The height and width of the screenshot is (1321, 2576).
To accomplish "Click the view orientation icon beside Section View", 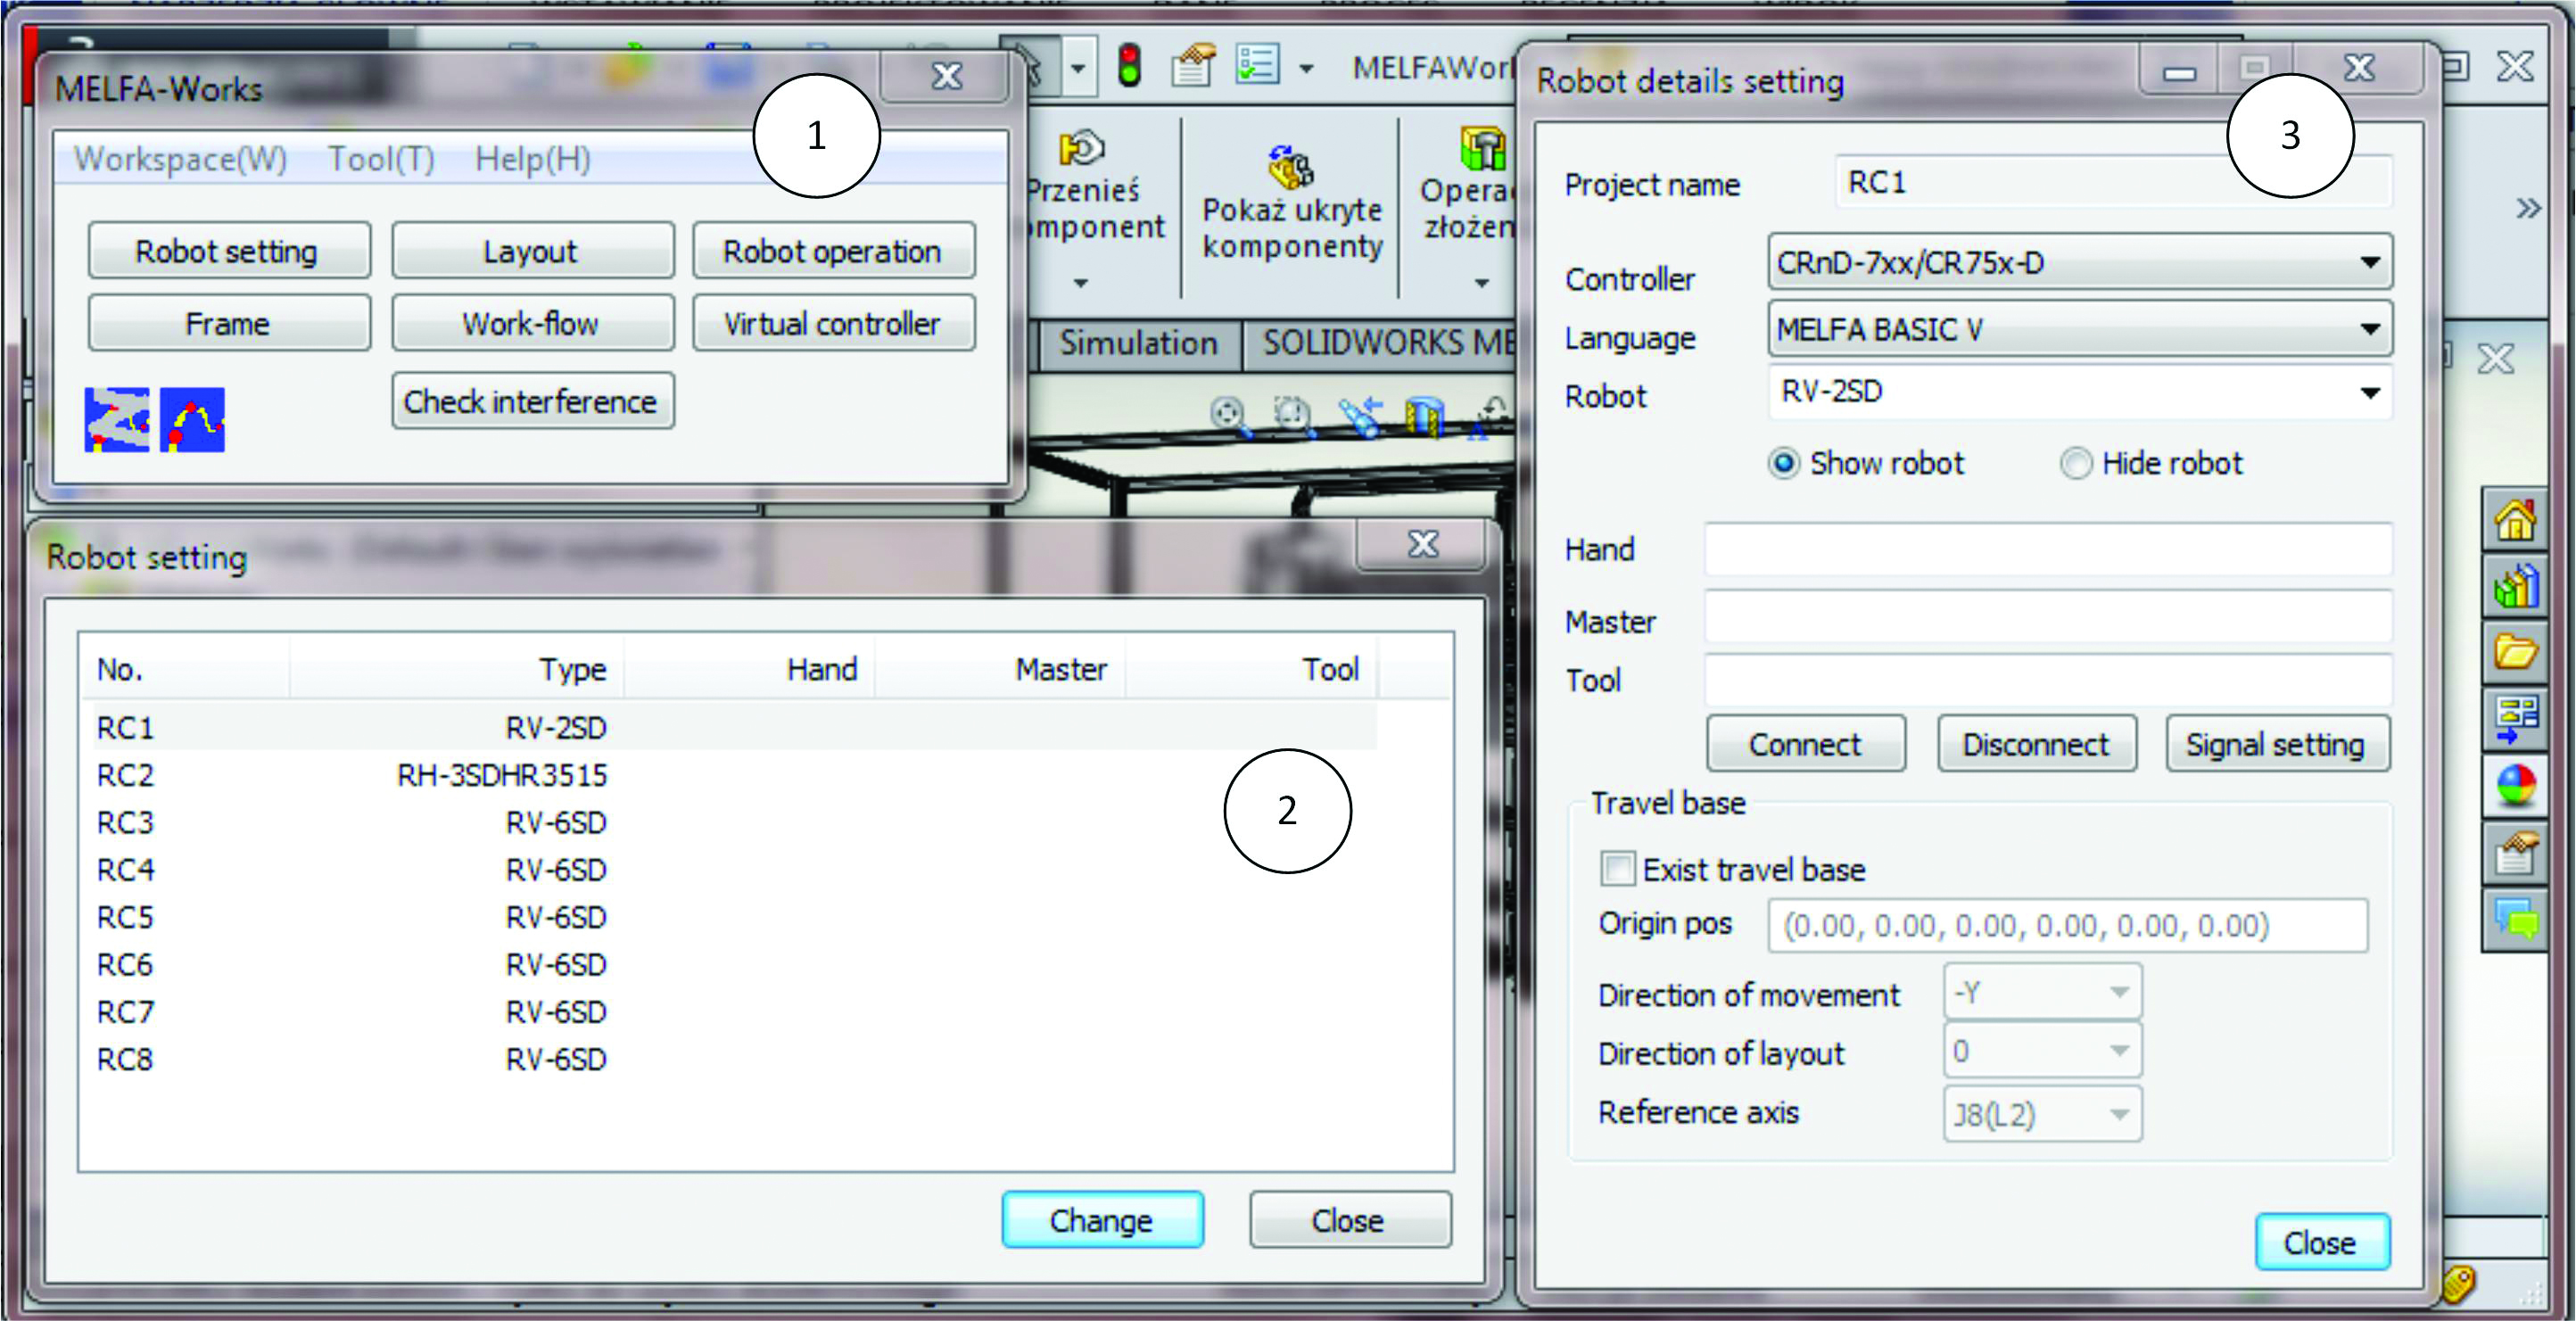I will 1490,417.
